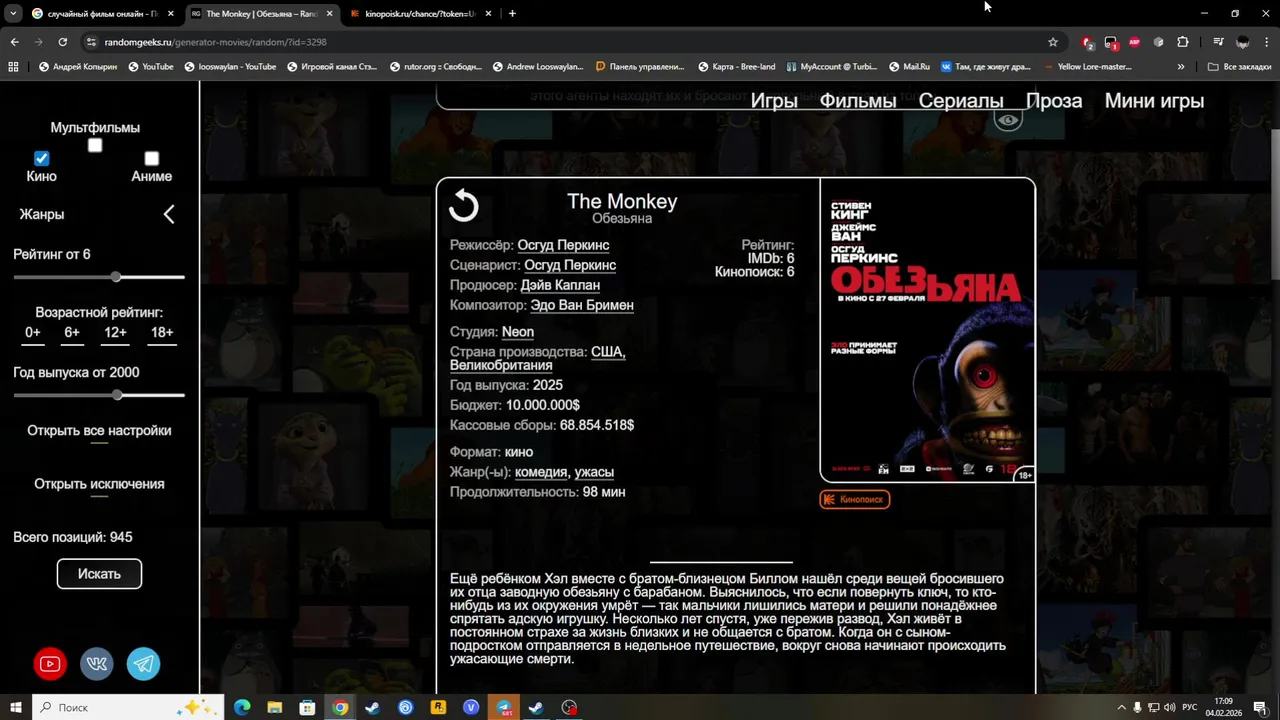The image size is (1280, 720).
Task: Expand the Жанры section with the arrow
Action: [x=169, y=214]
